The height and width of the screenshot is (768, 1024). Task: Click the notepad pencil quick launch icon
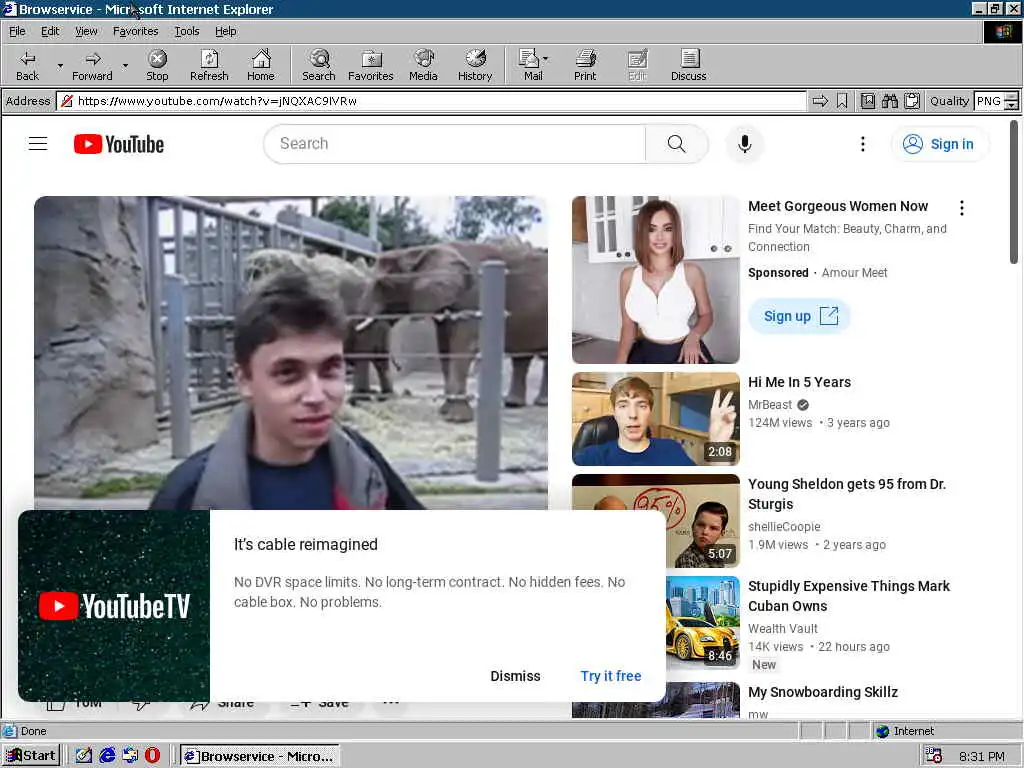pos(84,756)
